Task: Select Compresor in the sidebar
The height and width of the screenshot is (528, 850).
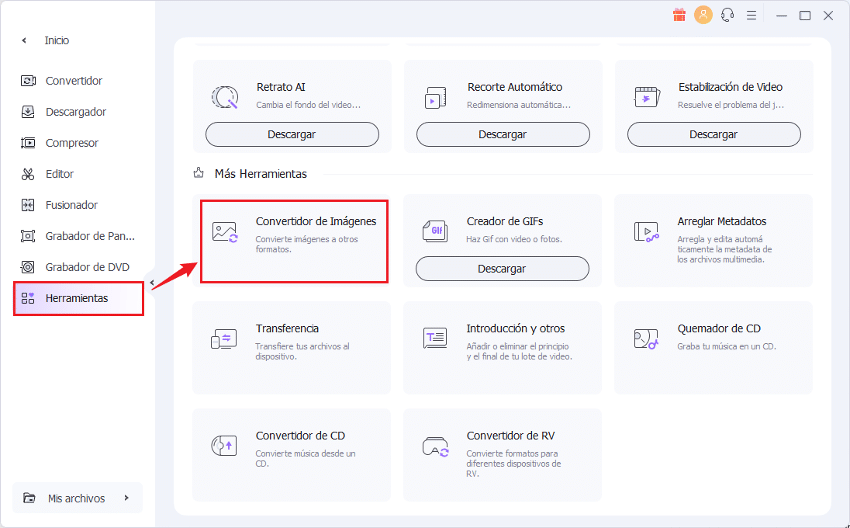Action: (x=71, y=143)
